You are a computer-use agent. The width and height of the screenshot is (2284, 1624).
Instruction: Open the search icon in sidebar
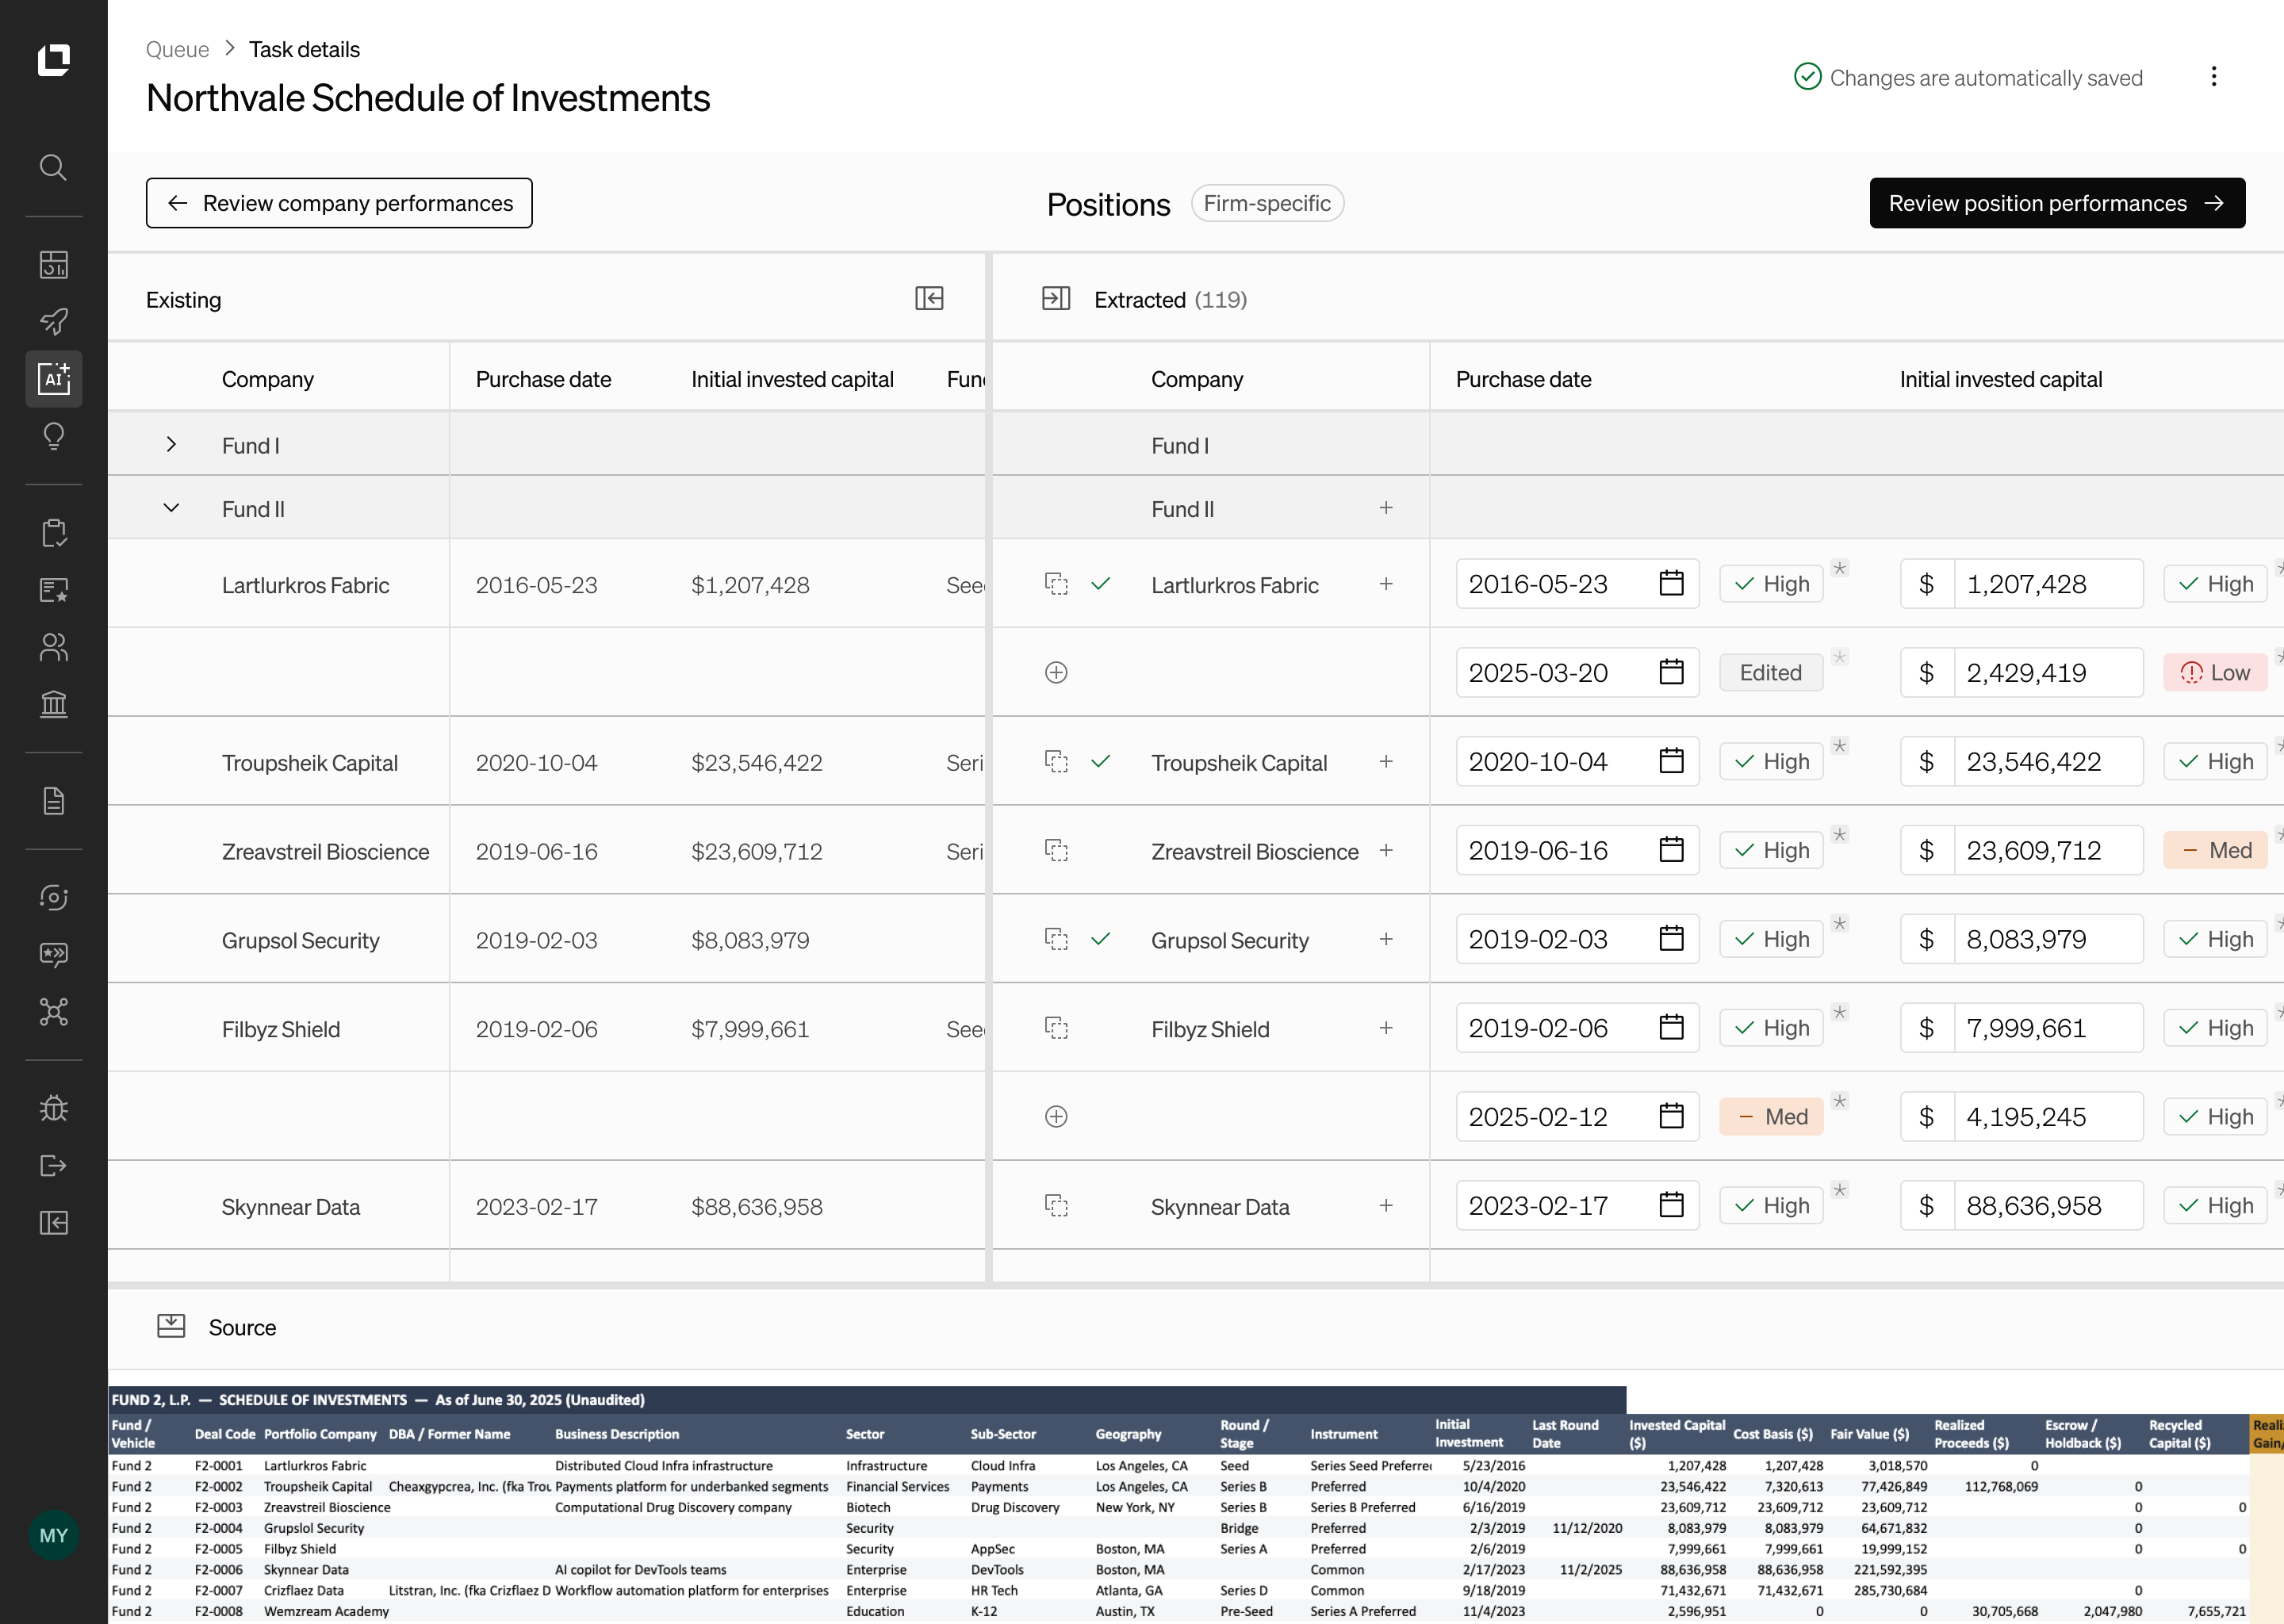(x=53, y=167)
